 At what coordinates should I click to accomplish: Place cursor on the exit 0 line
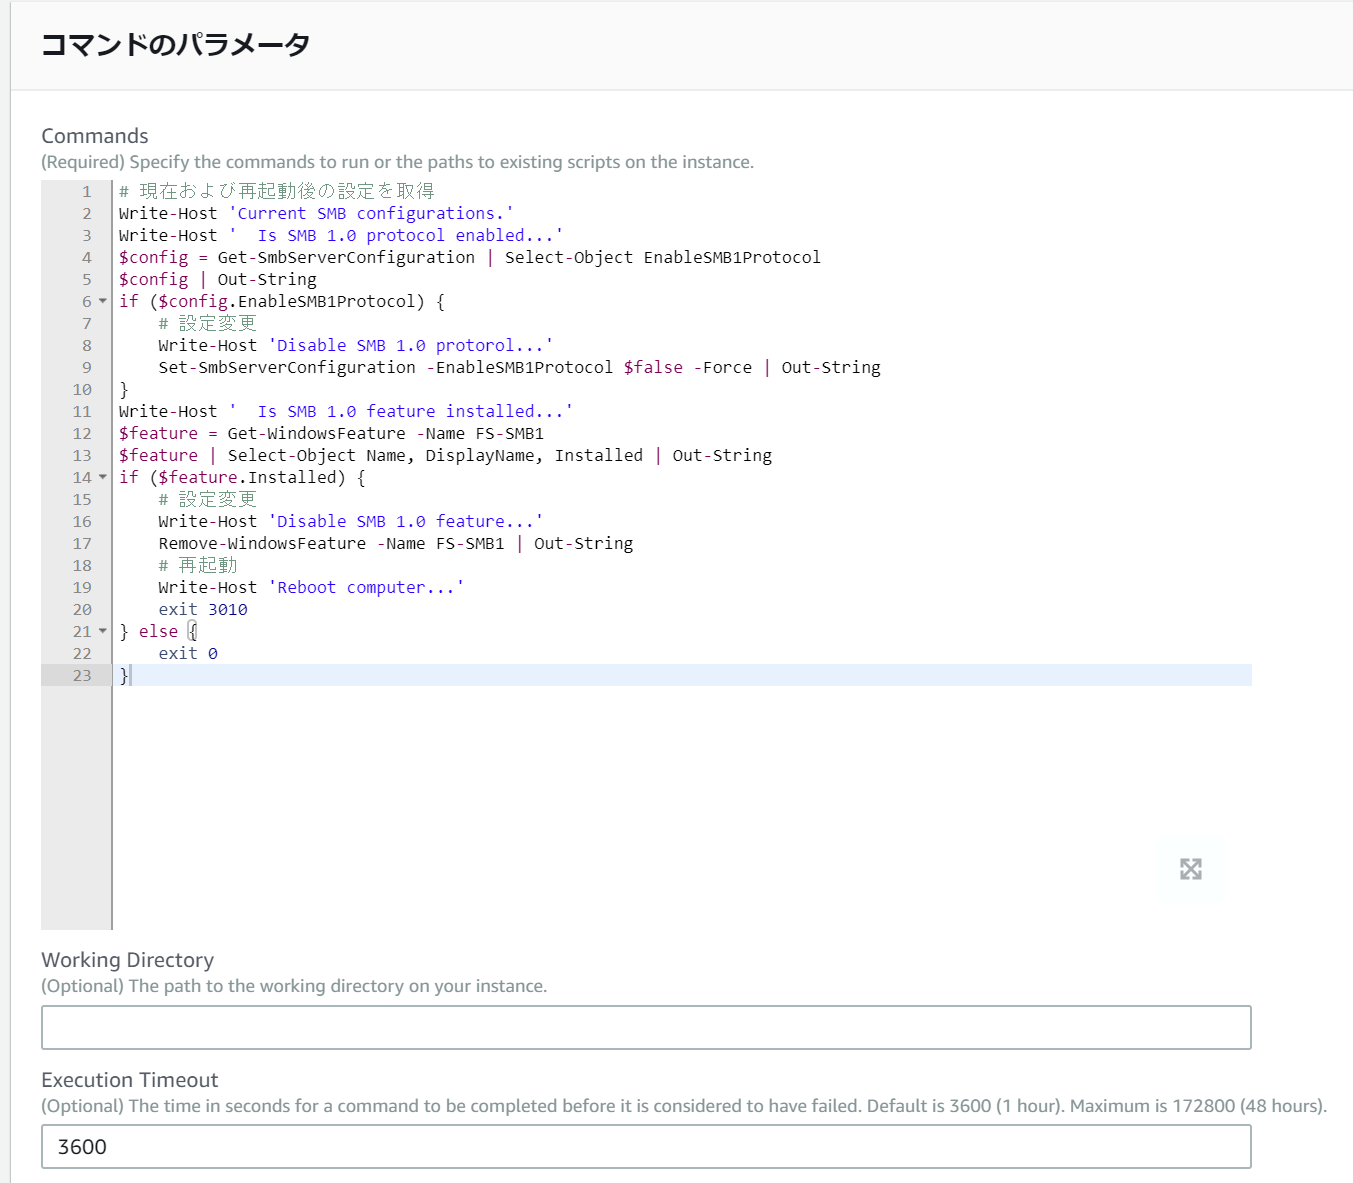pos(189,652)
